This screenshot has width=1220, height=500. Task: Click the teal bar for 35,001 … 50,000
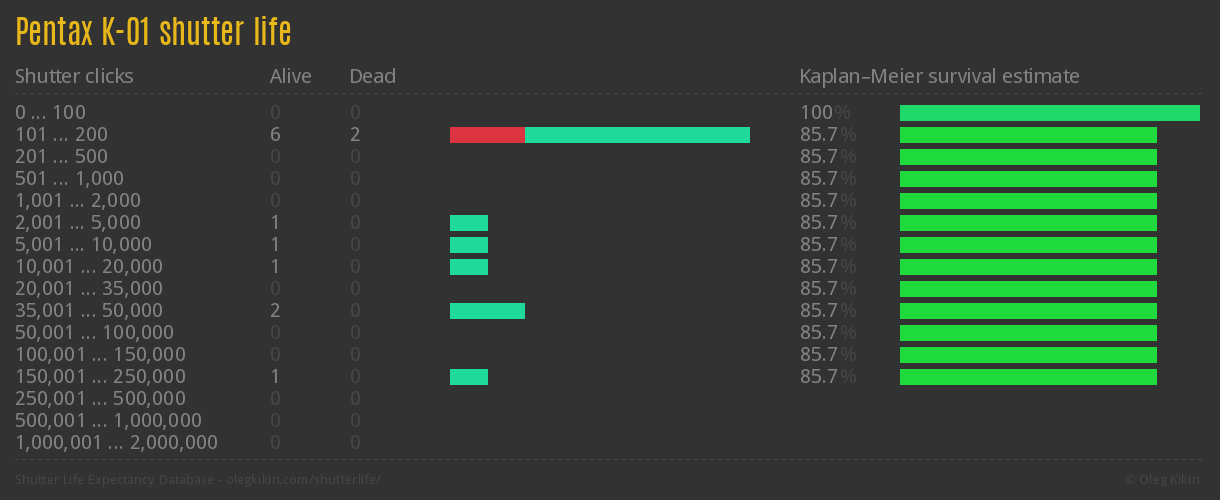tap(487, 311)
